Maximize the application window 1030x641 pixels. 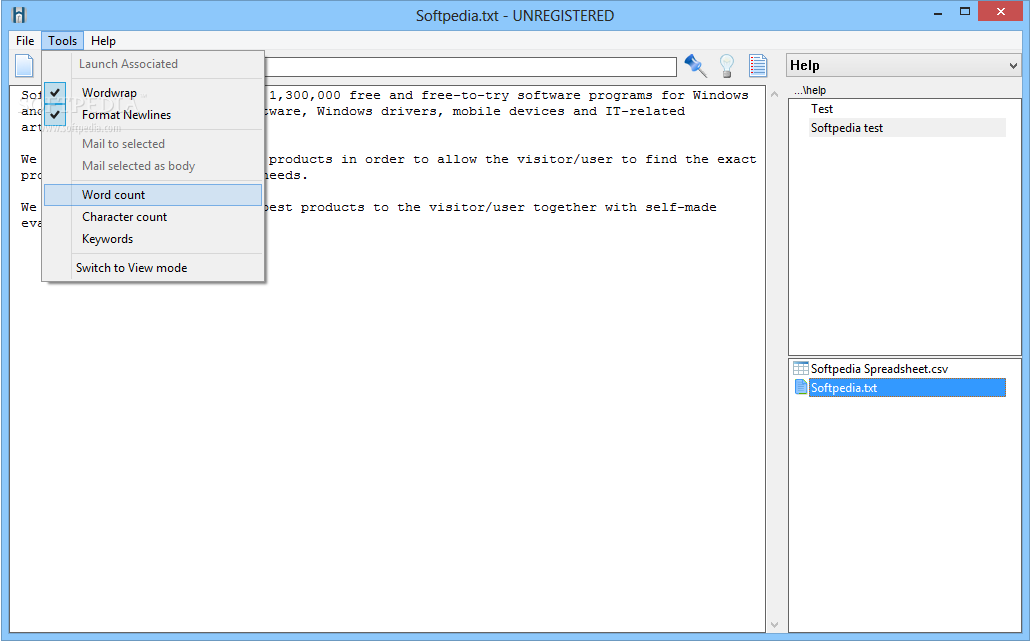click(x=964, y=11)
